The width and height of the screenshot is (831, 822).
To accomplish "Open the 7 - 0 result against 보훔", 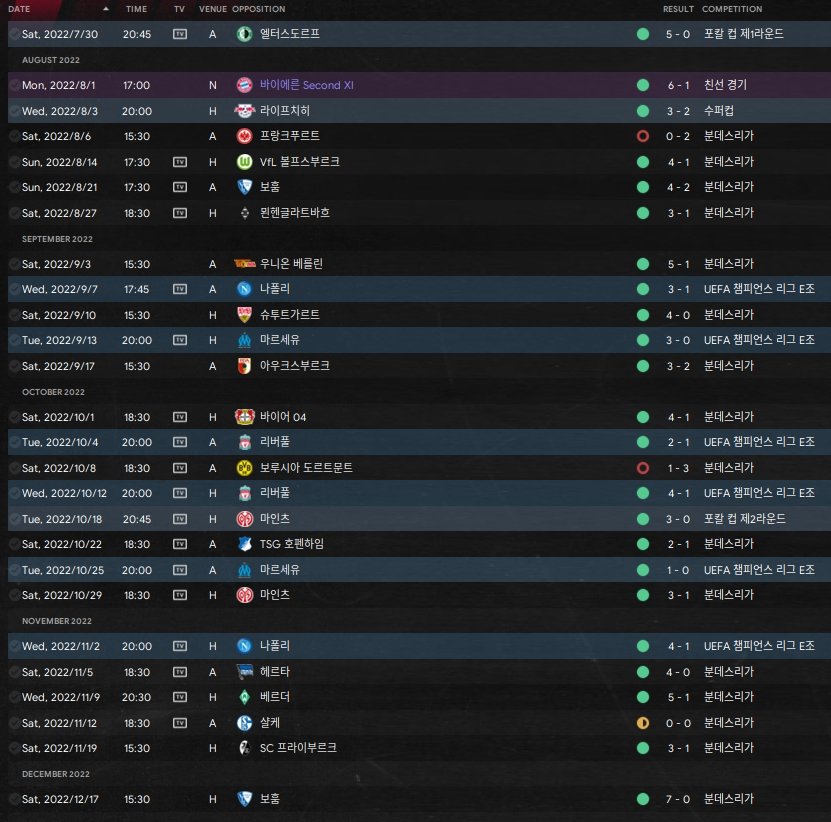I will coord(677,799).
